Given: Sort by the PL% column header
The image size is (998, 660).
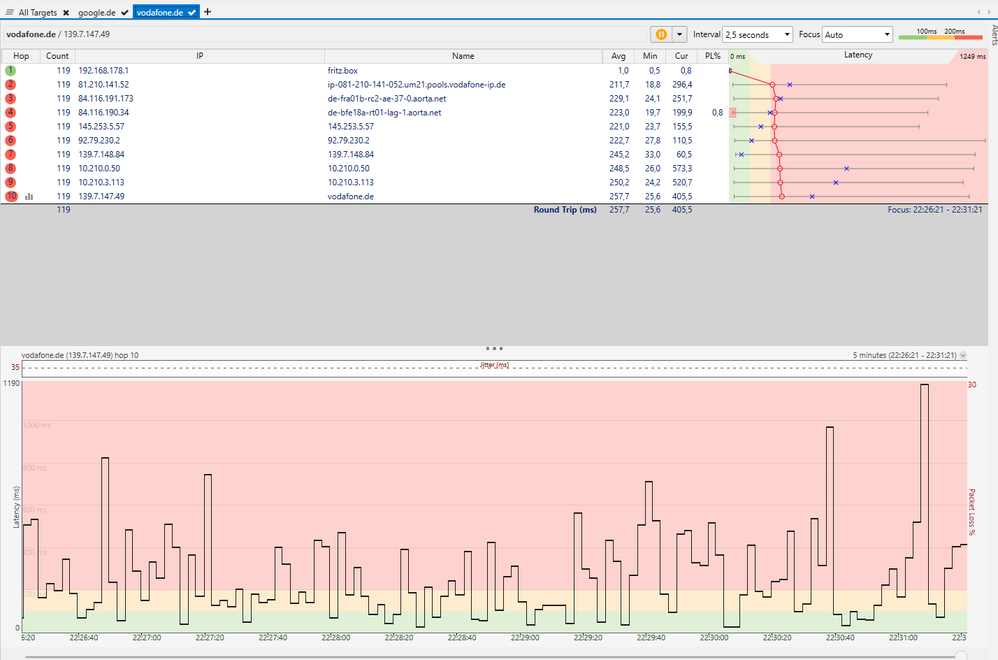Looking at the screenshot, I should pos(712,56).
